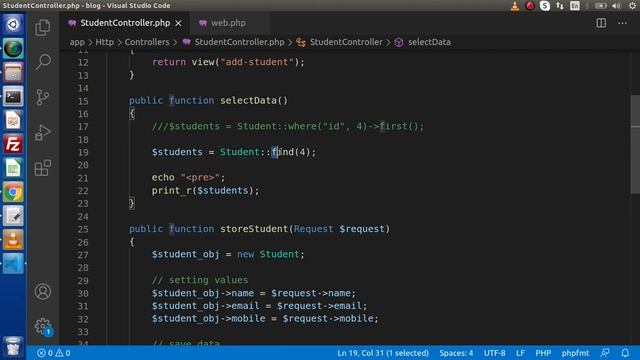Open the Explorer view in activity bar

pyautogui.click(x=42, y=28)
